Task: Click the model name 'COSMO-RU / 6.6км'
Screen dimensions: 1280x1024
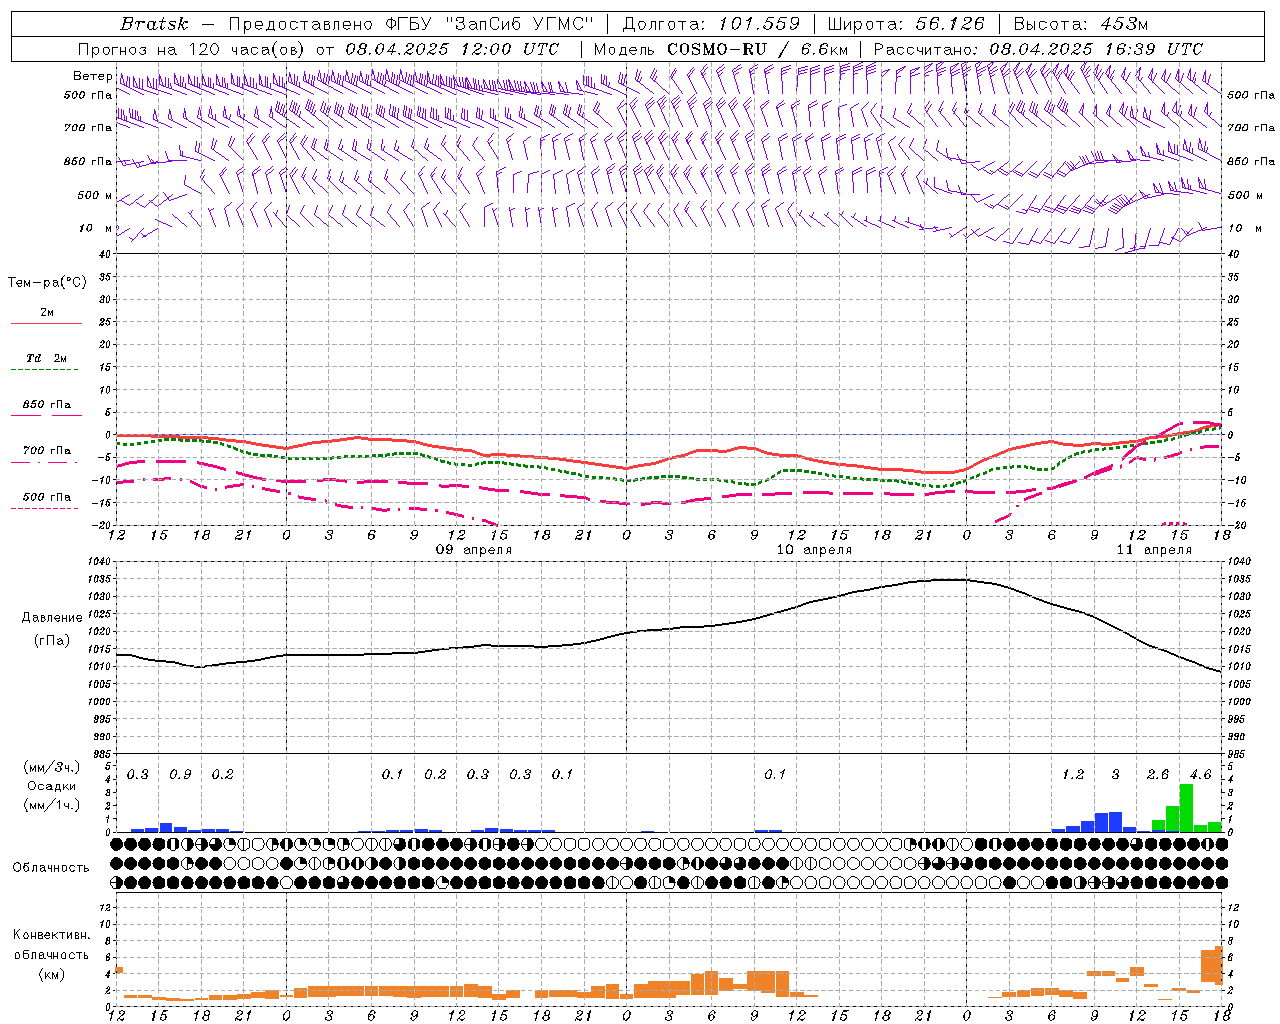Action: (x=757, y=49)
